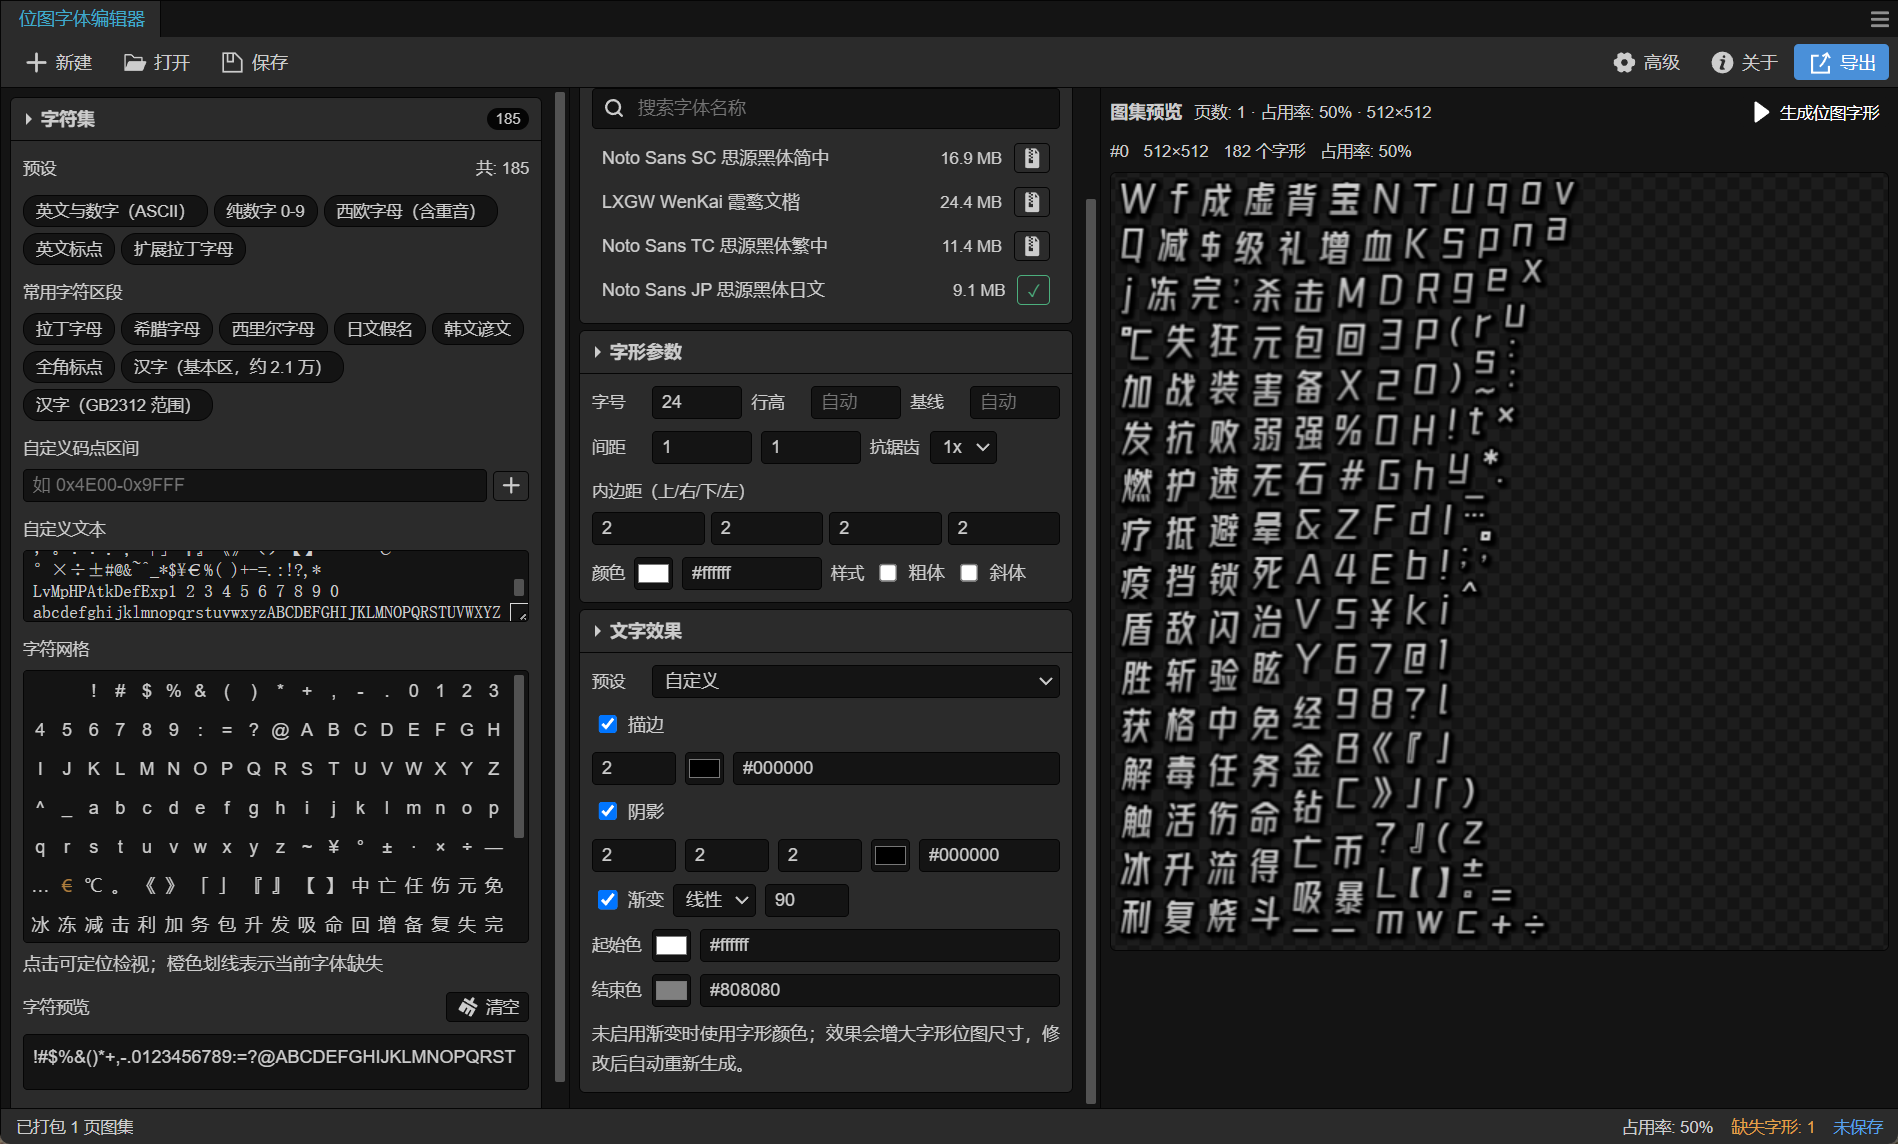This screenshot has height=1144, width=1898.
Task: Click the 自定义码点区间 input field
Action: coord(255,485)
